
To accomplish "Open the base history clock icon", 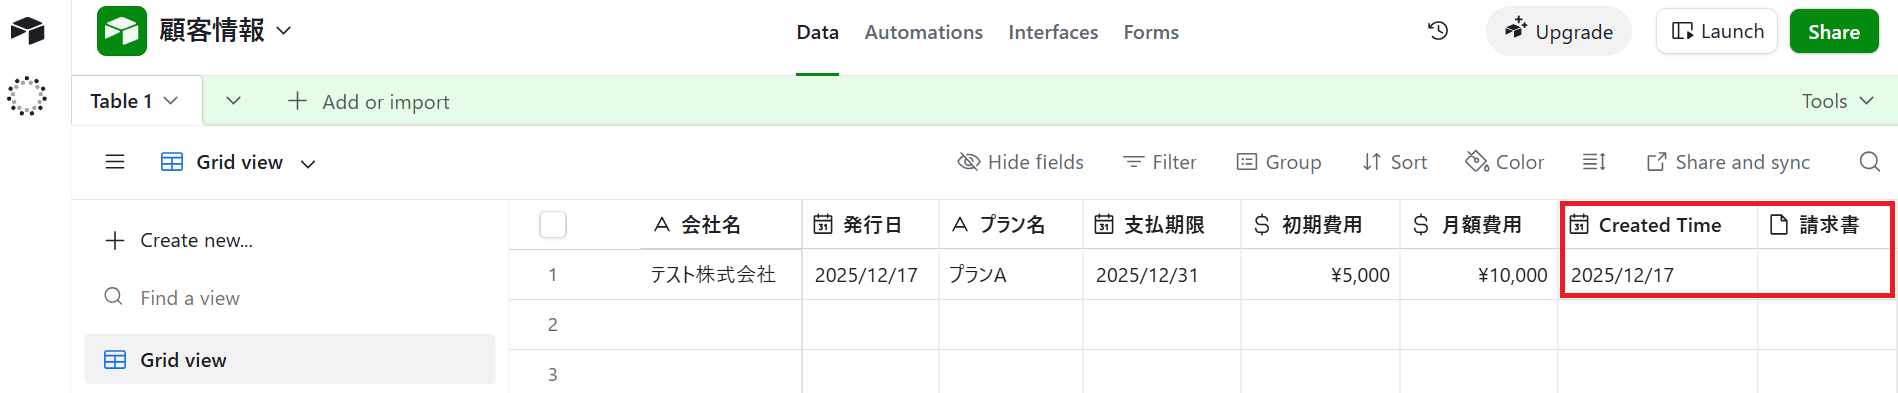I will tap(1438, 31).
